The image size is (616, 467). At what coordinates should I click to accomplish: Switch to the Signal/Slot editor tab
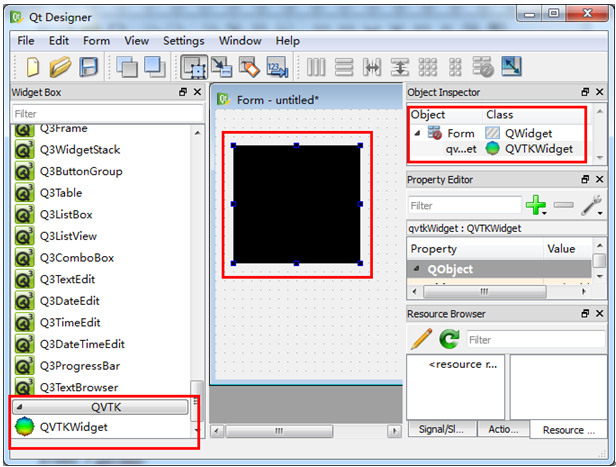point(442,429)
